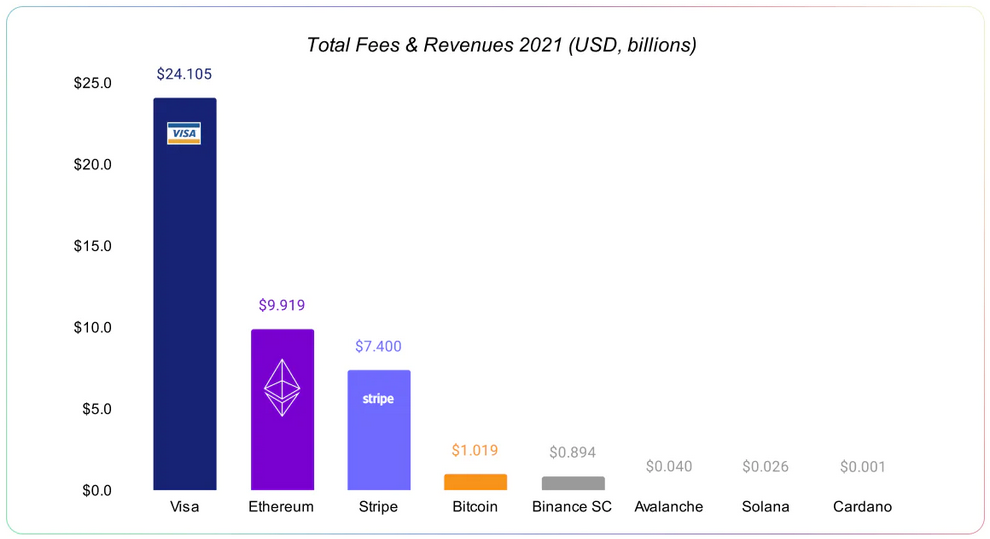
Task: Click the Cardano axis label
Action: tap(862, 507)
